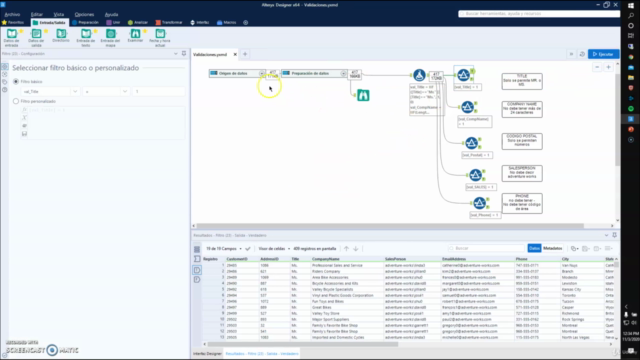This screenshot has height=360, width=640.
Task: Show messages list icon in results sidebar
Action: click(x=197, y=249)
